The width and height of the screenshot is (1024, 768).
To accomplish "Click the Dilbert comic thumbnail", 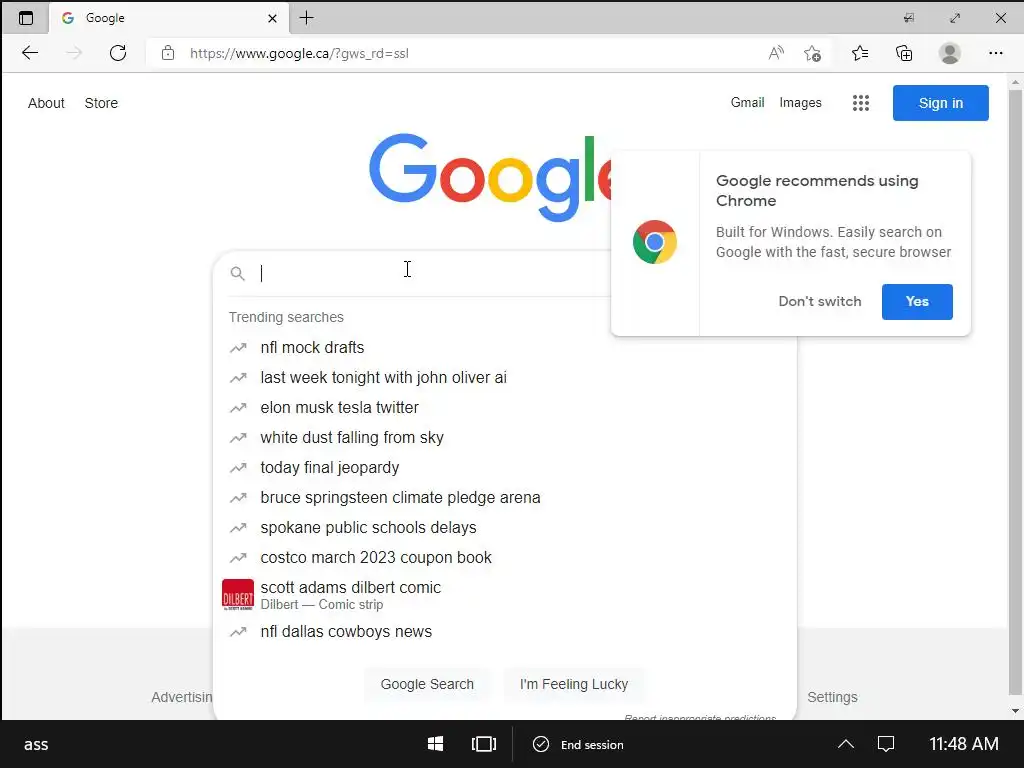I will 238,595.
